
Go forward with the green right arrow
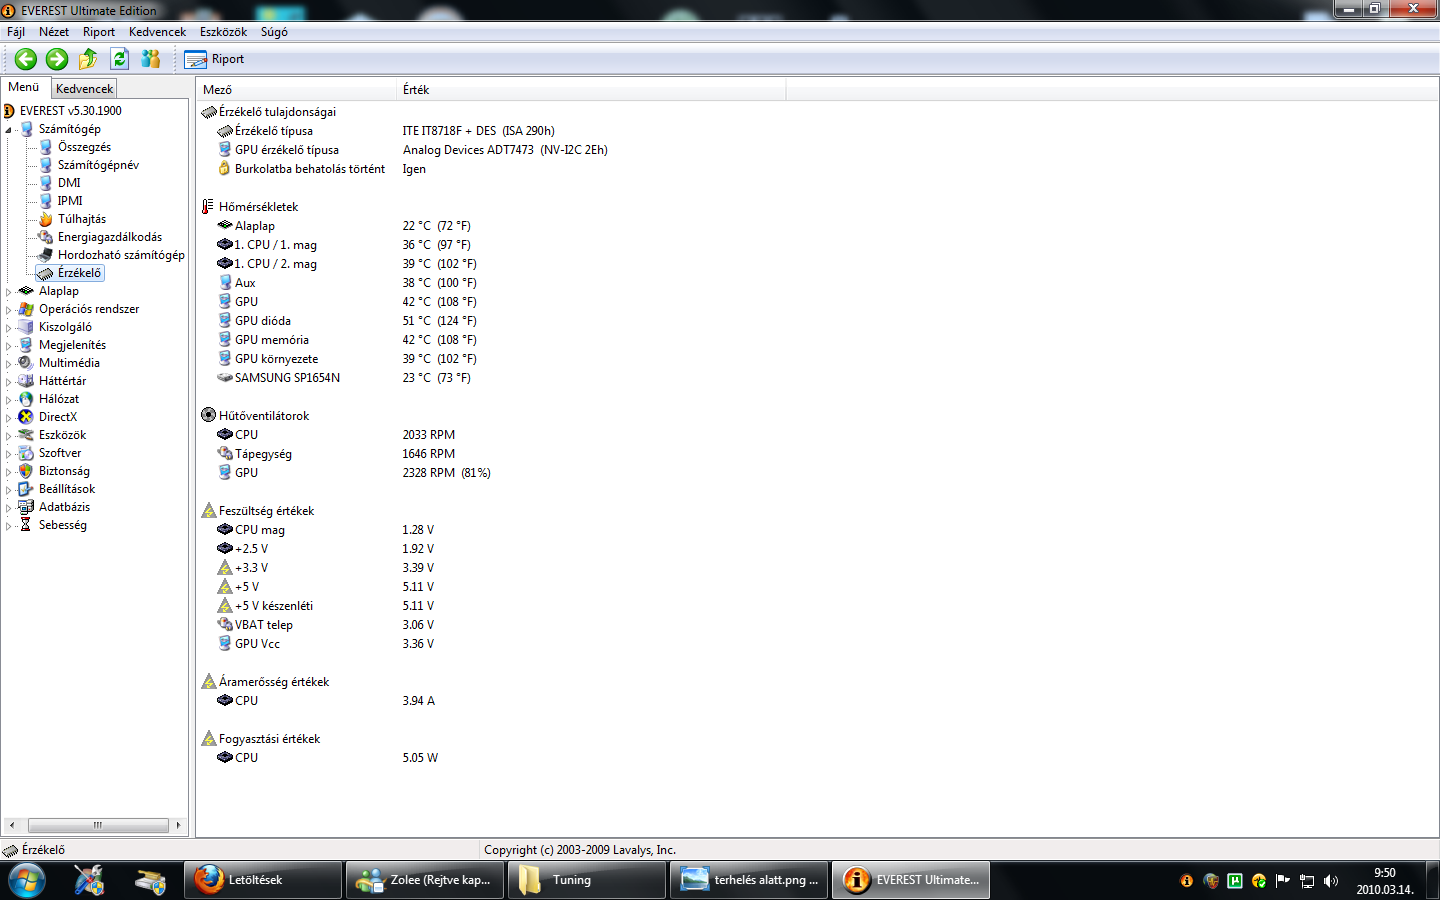point(57,59)
